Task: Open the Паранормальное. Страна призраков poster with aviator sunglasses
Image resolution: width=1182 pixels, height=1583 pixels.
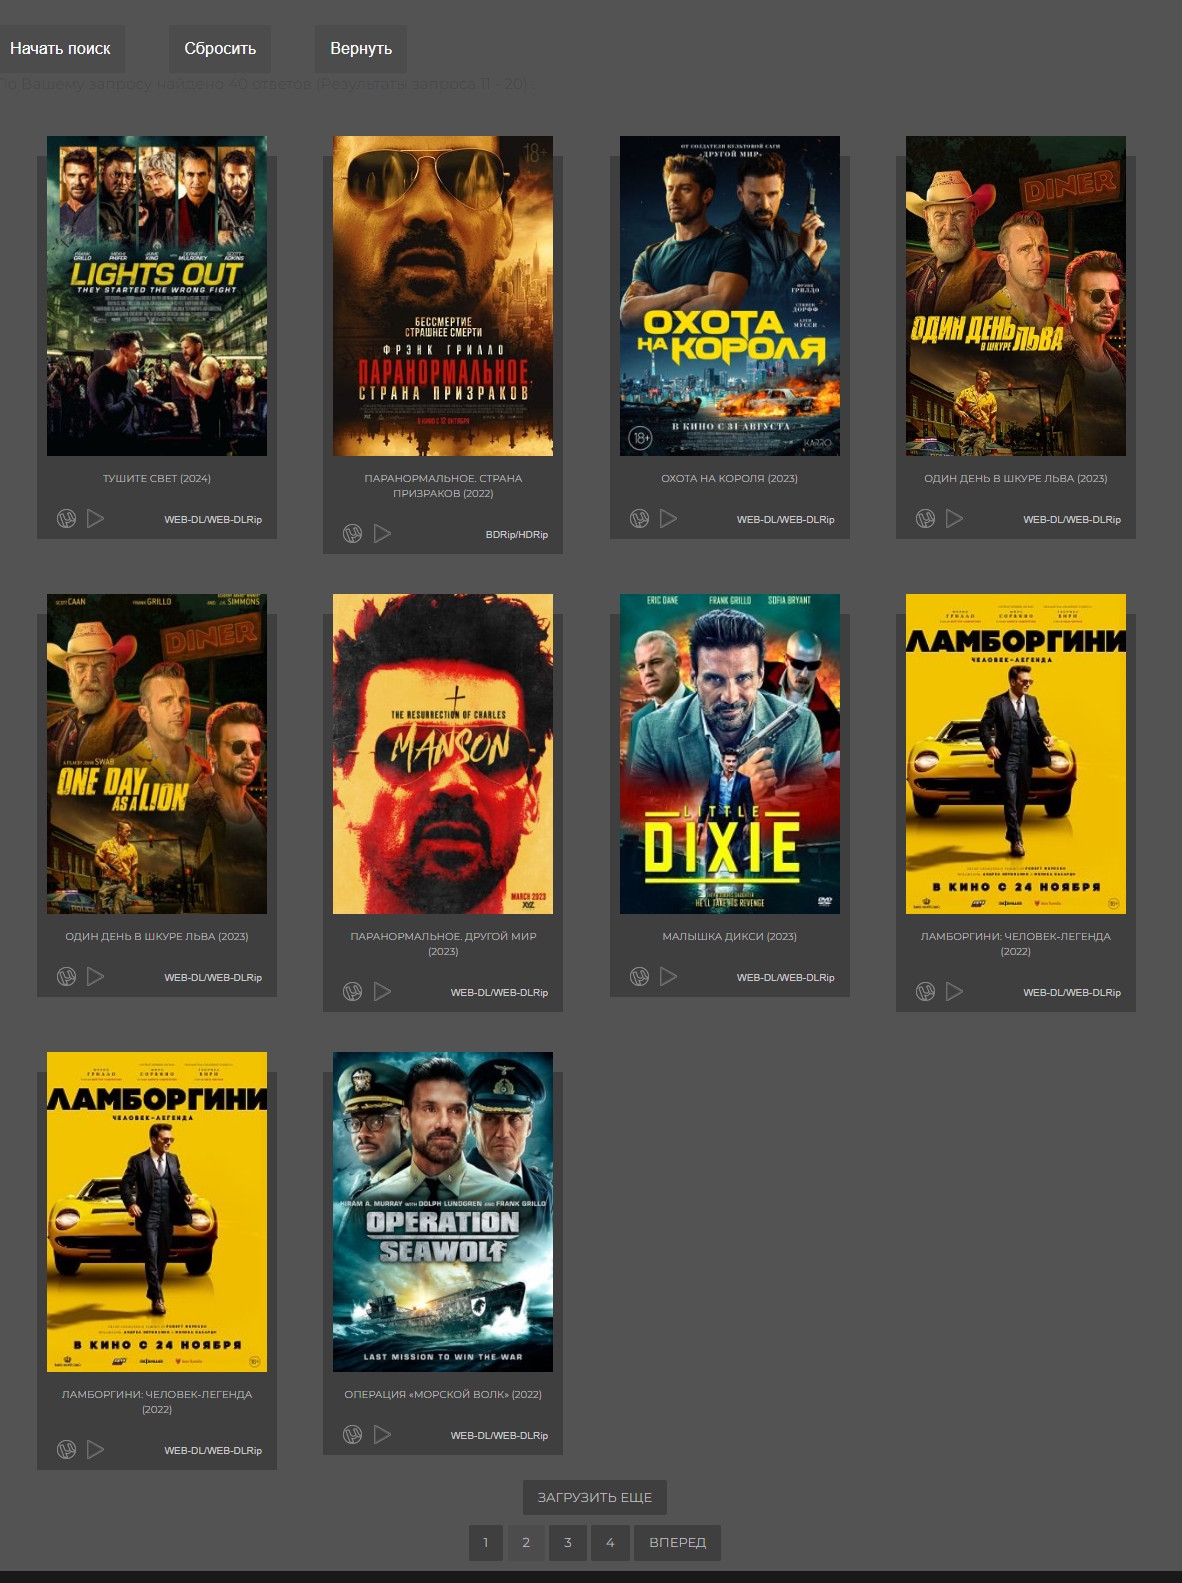Action: 443,296
